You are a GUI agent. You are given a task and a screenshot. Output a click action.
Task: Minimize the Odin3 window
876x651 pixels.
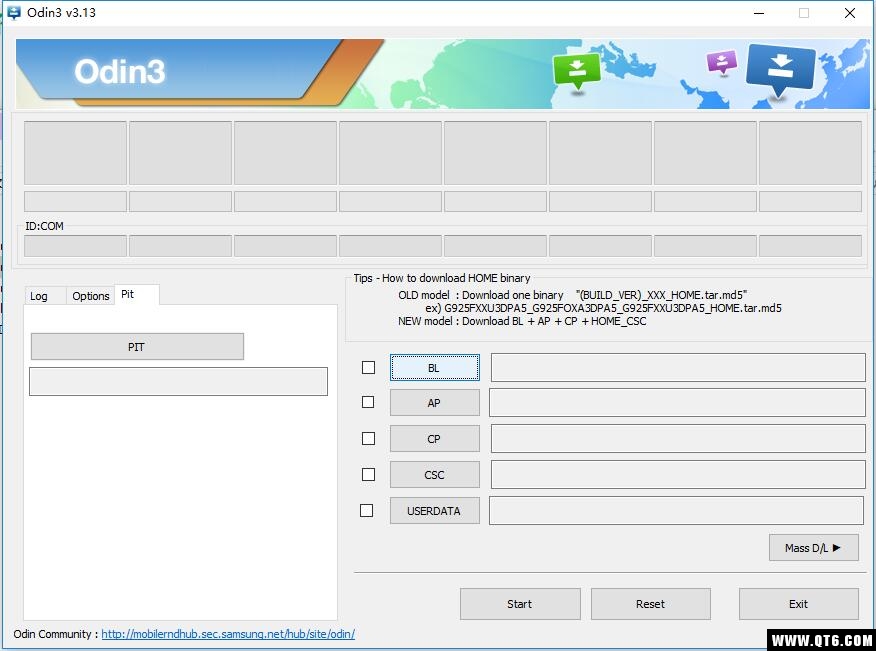(759, 13)
